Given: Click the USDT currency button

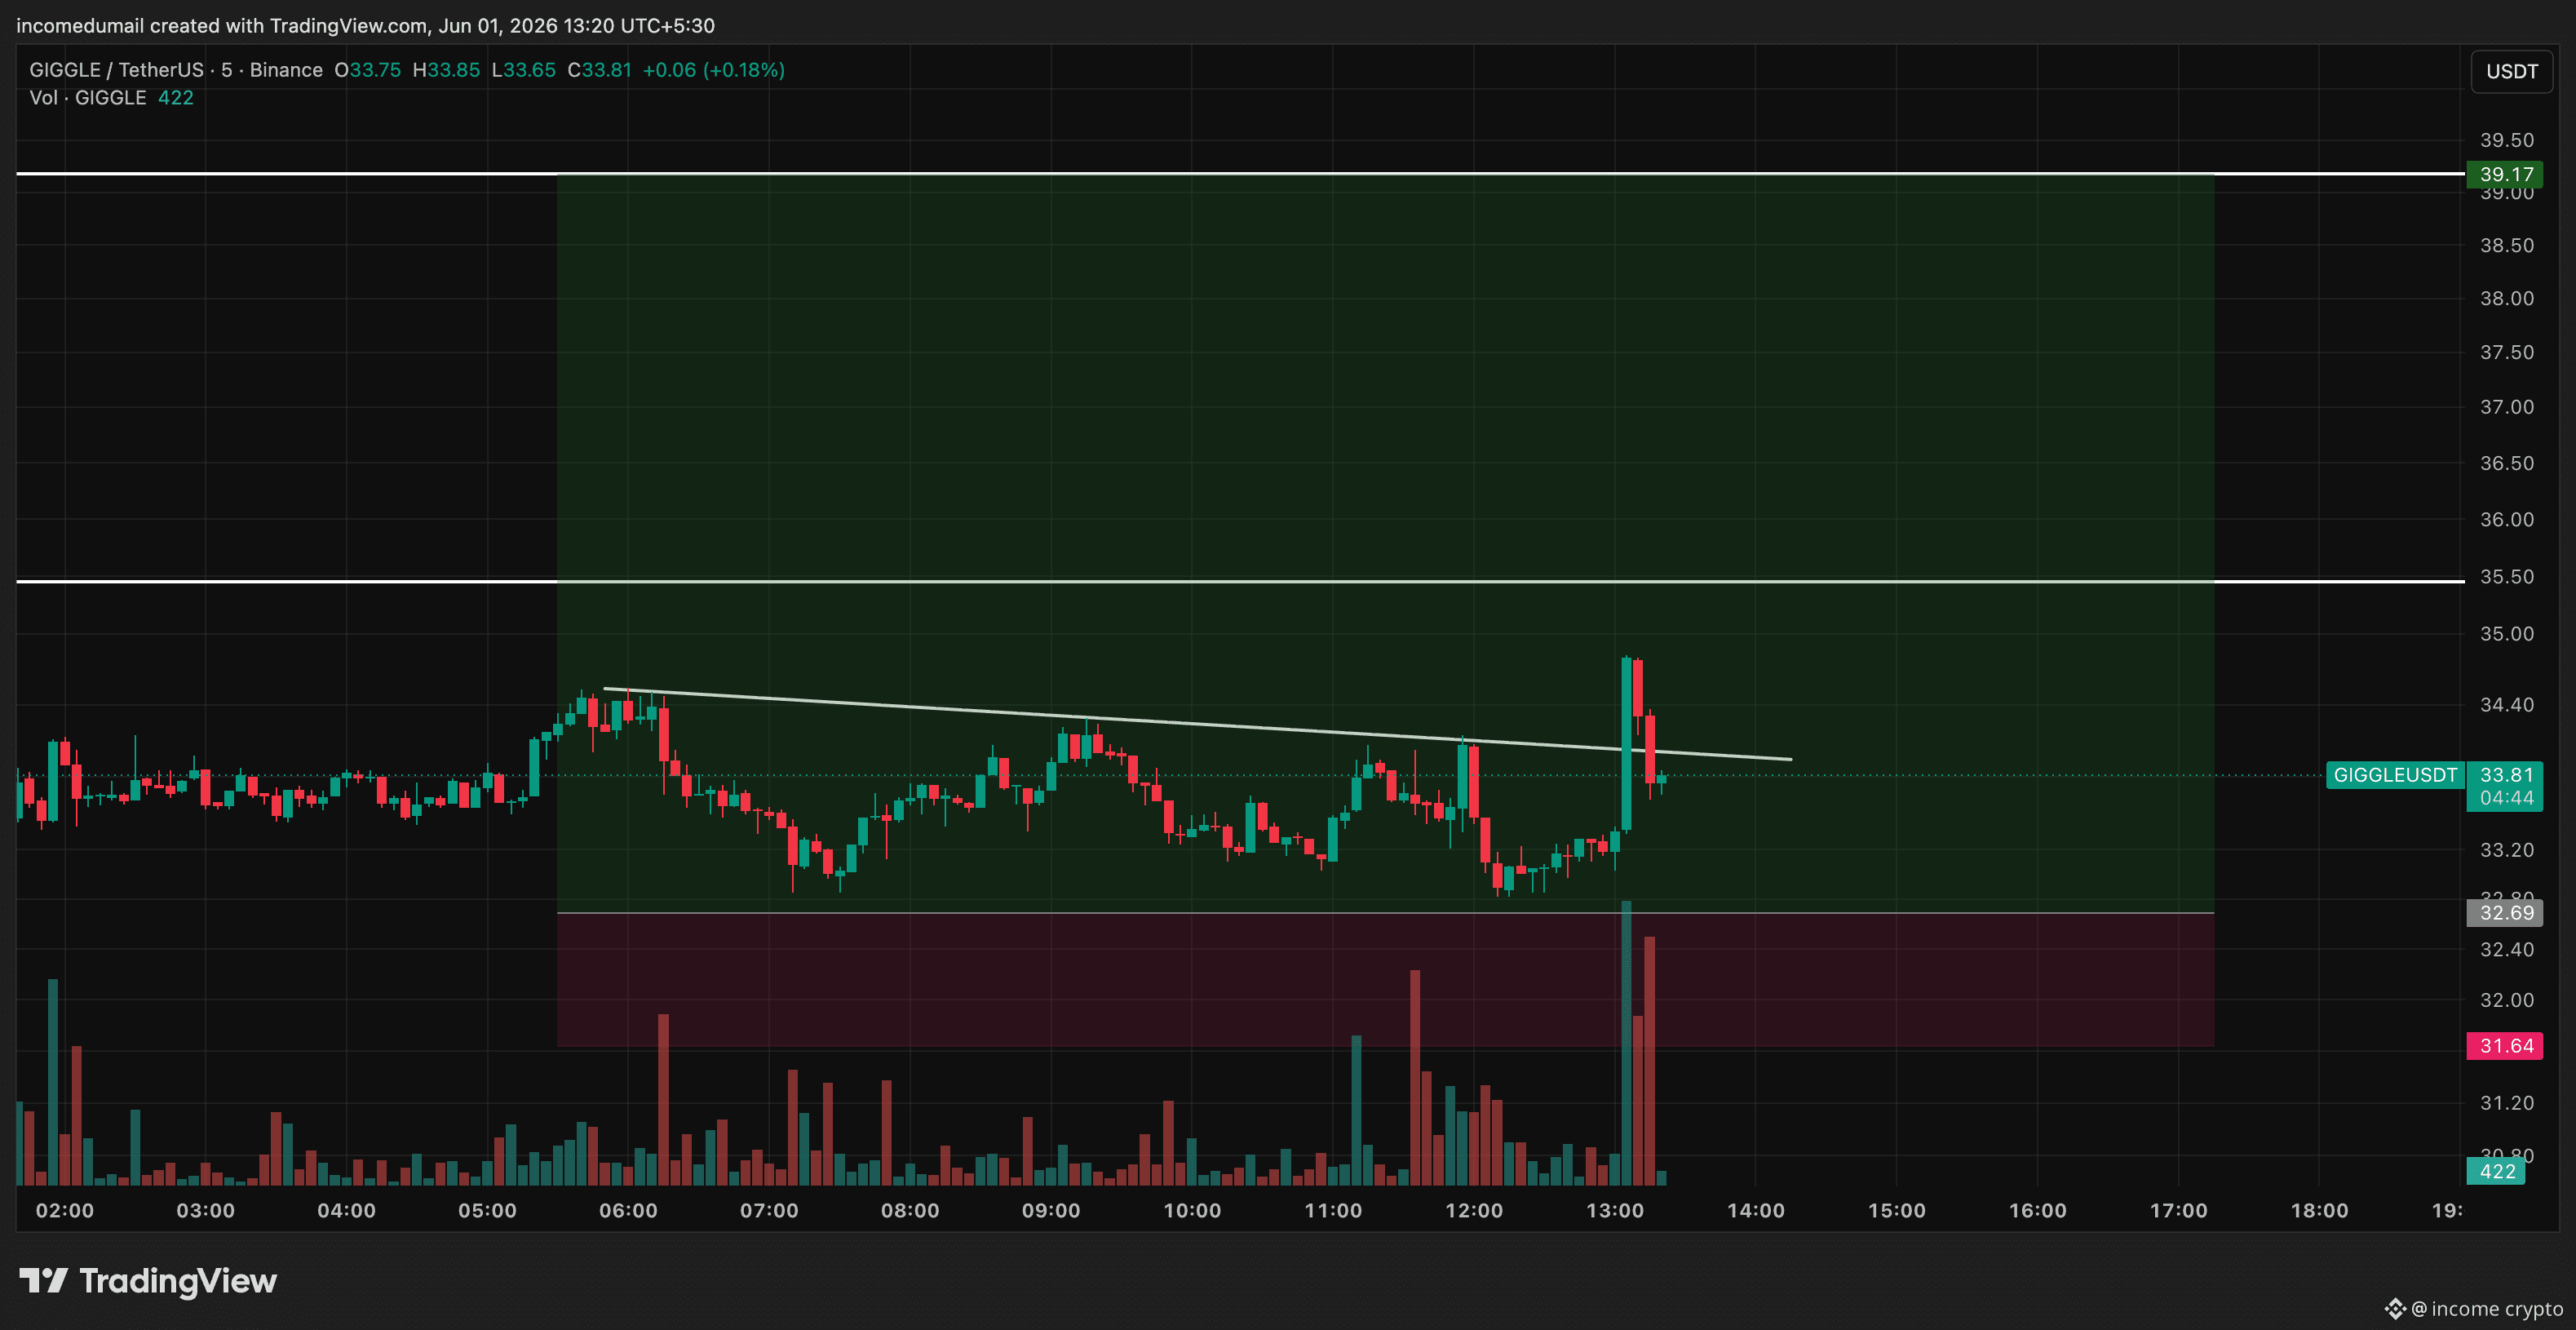Looking at the screenshot, I should [x=2511, y=71].
